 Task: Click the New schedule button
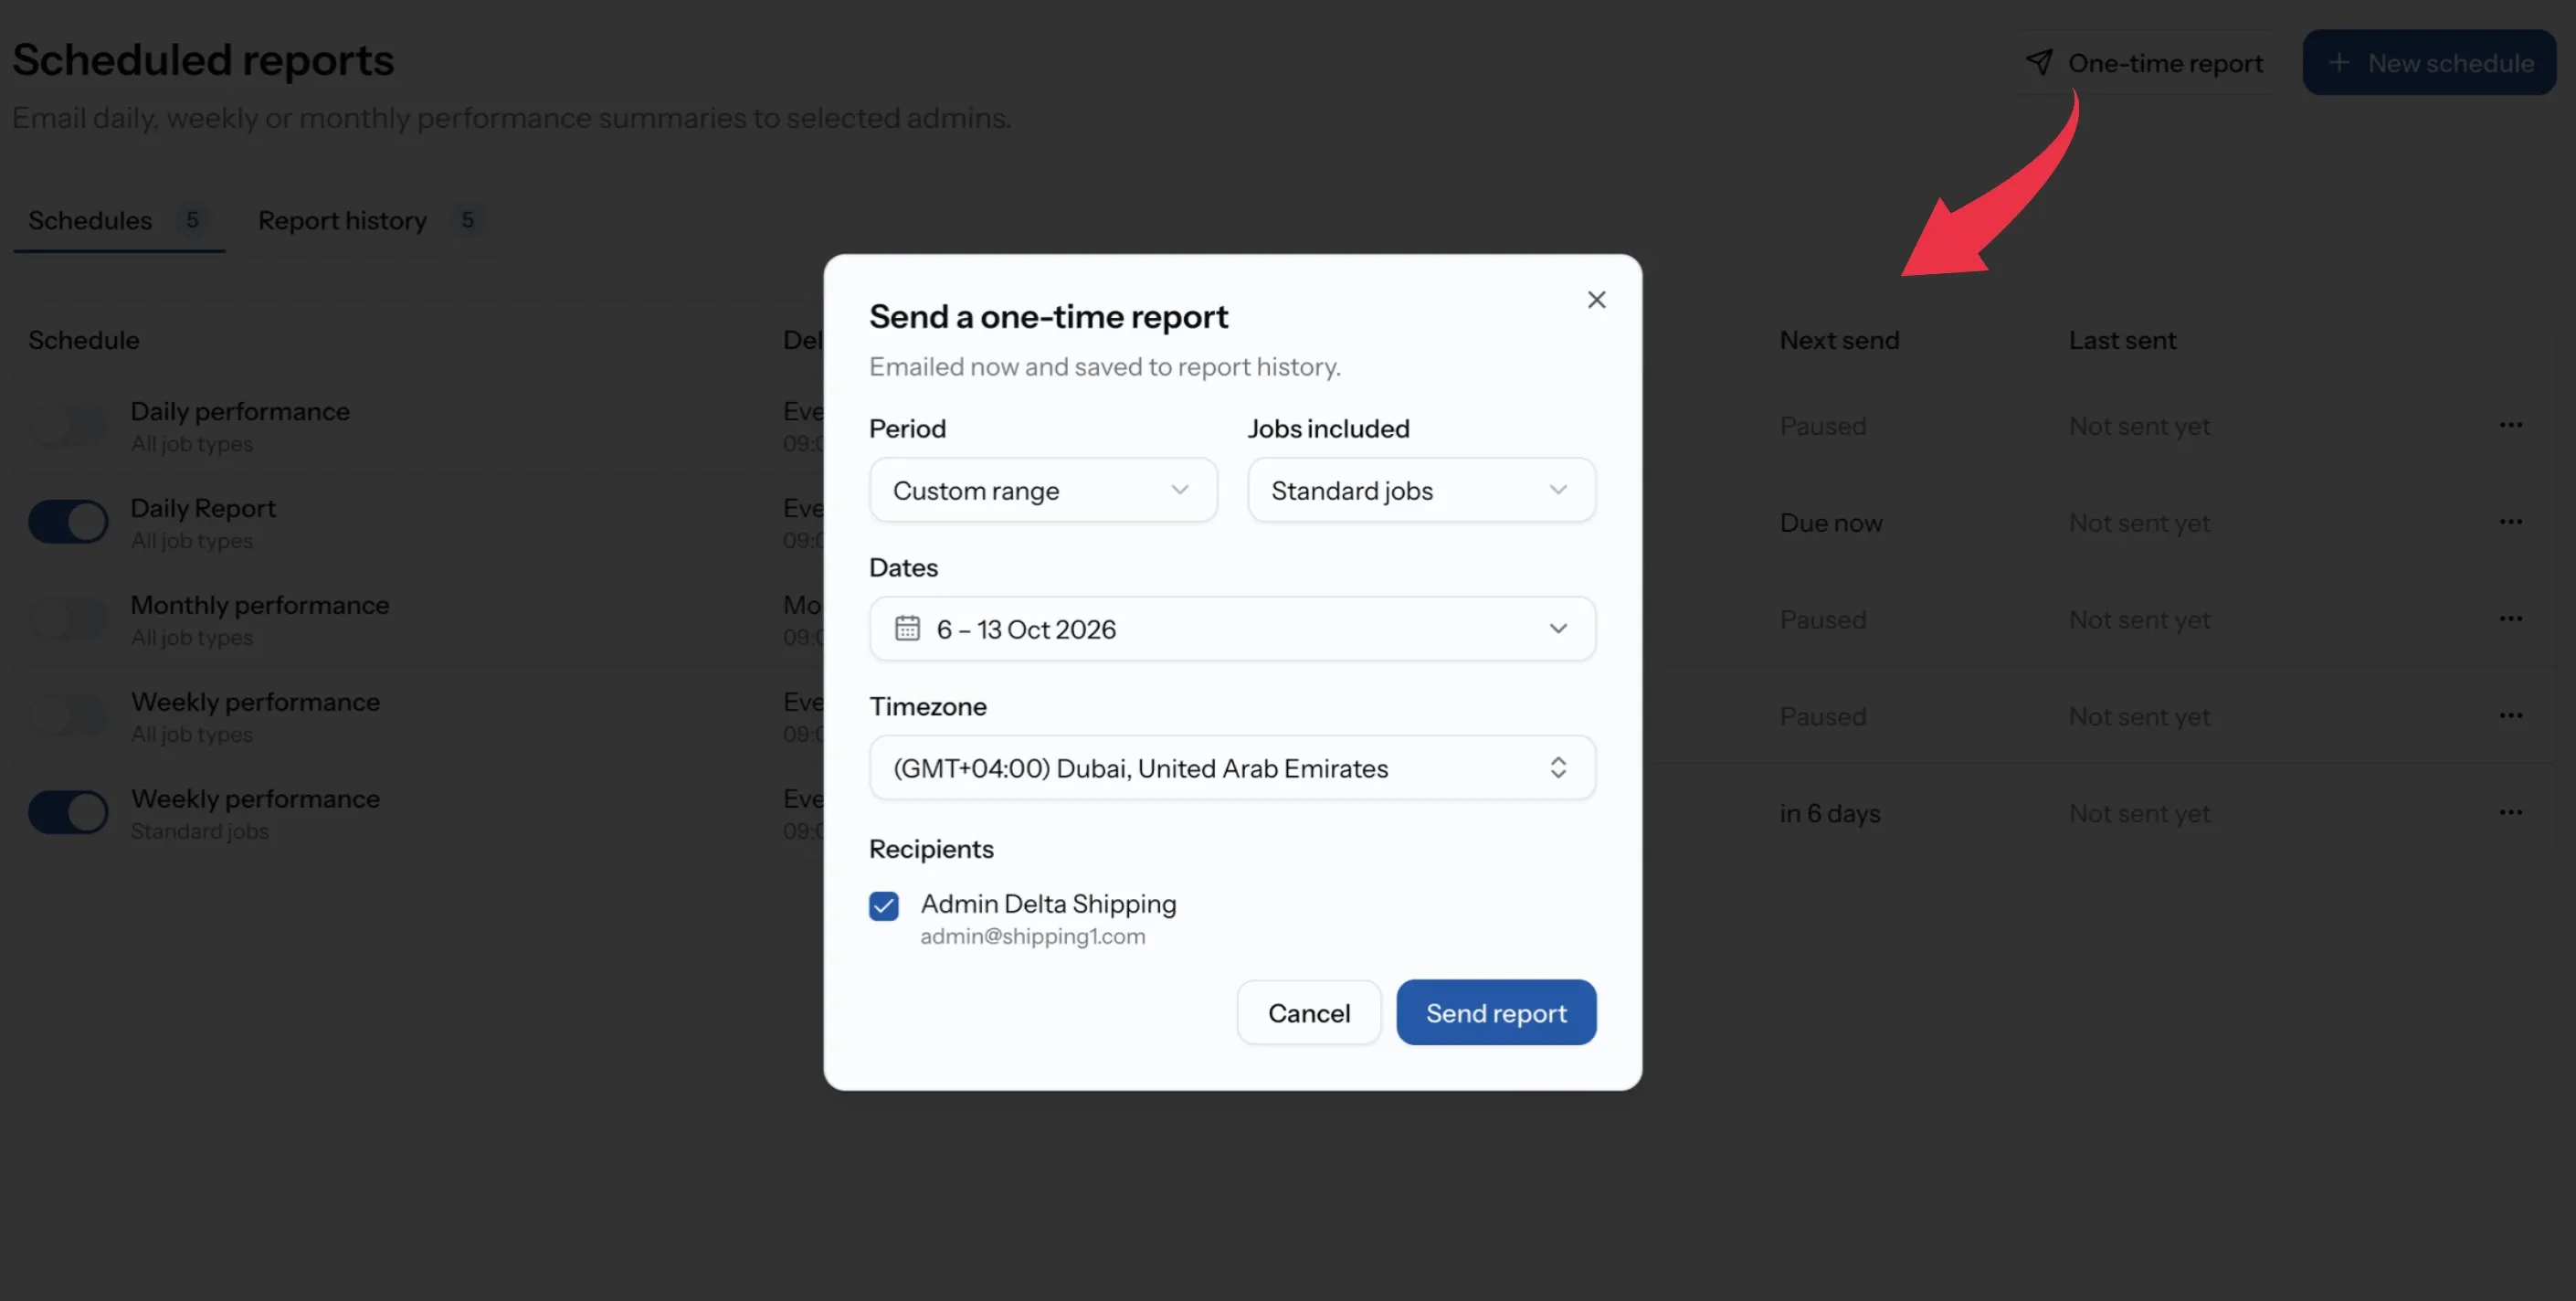2429,62
